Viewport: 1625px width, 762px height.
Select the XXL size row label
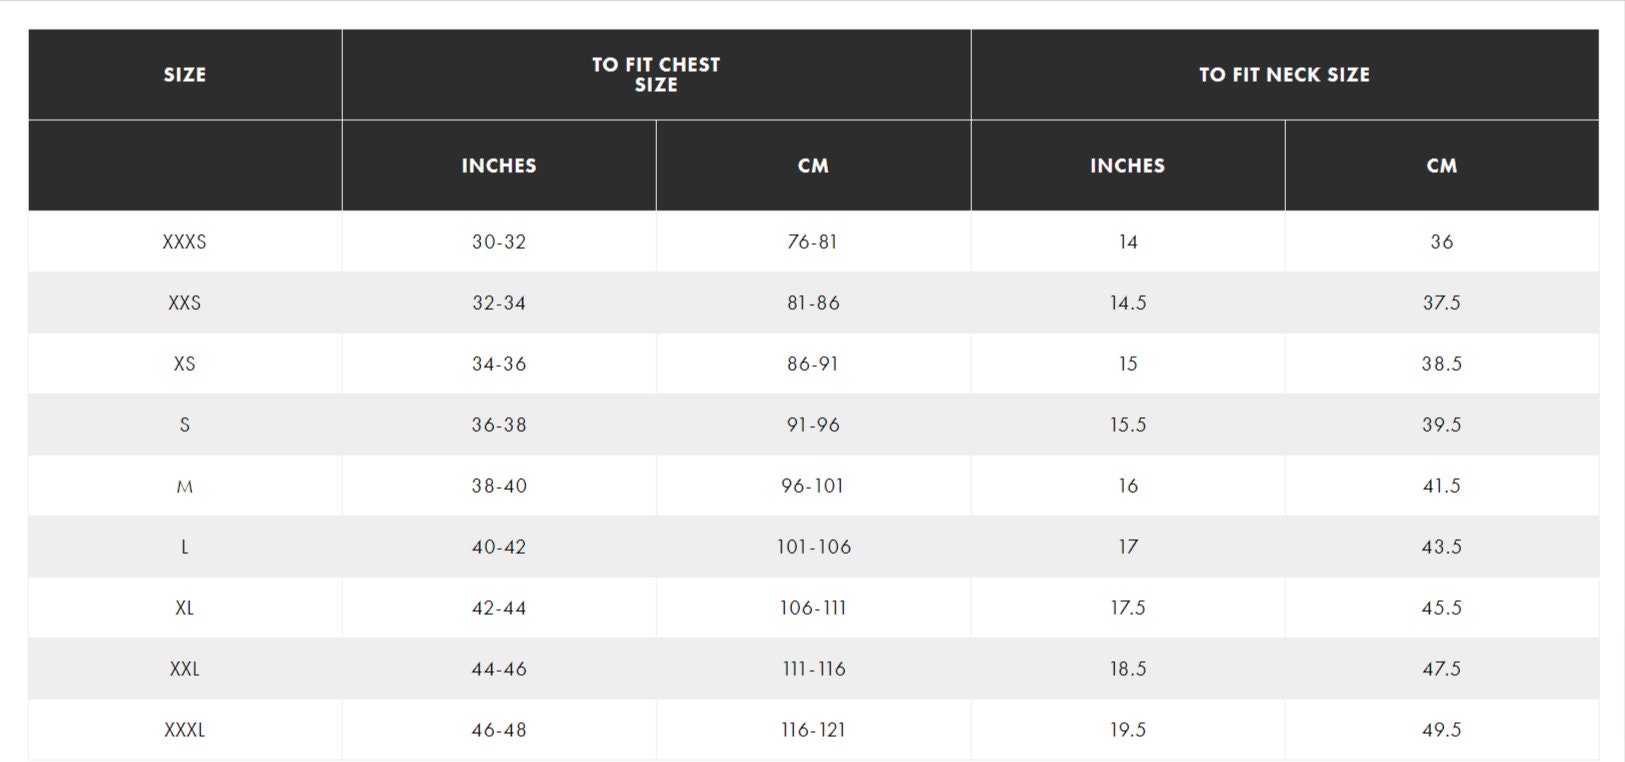[185, 669]
